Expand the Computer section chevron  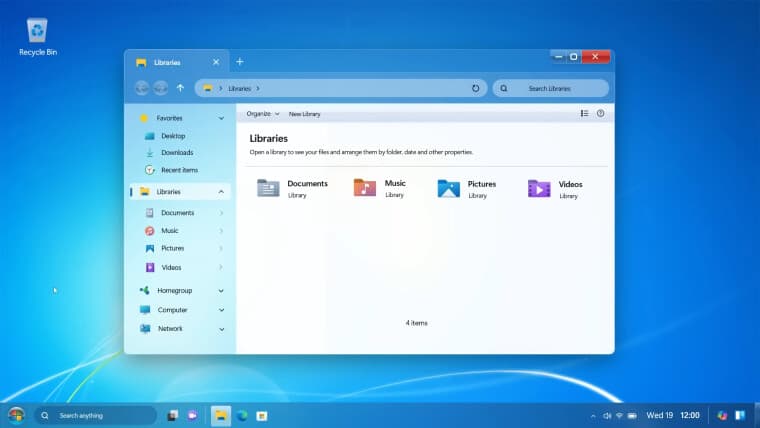(221, 310)
